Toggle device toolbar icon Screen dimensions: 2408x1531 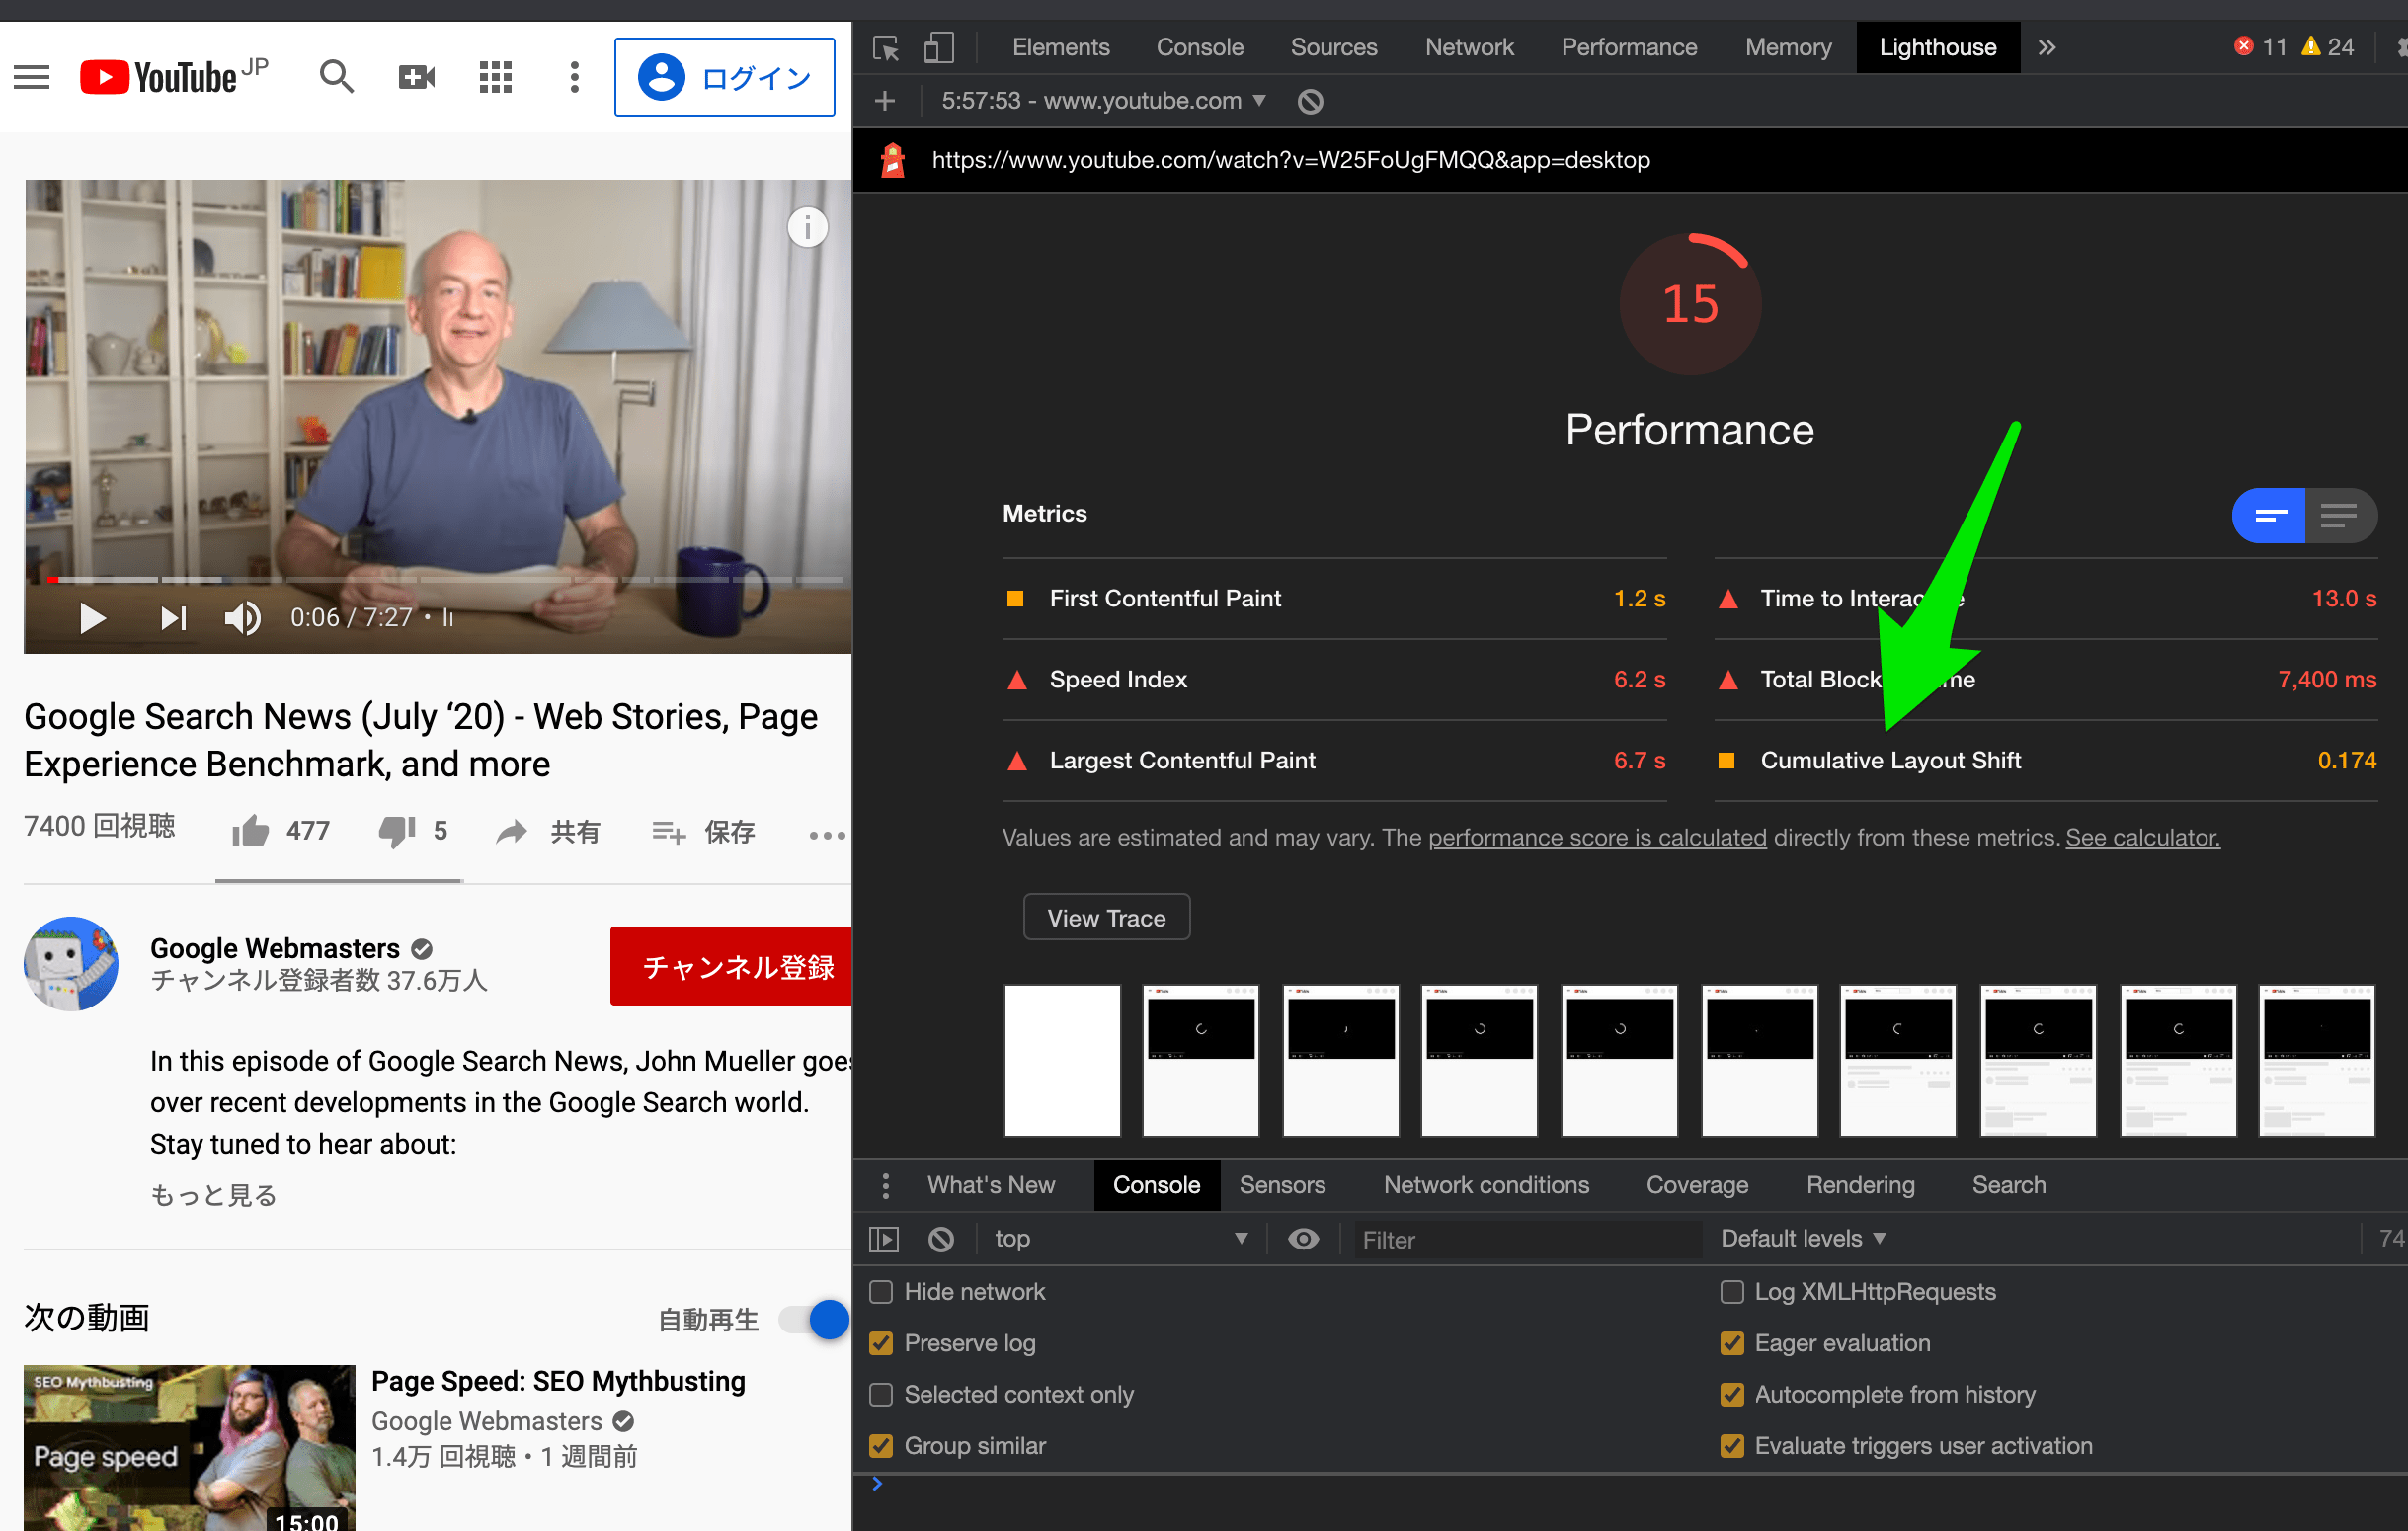click(x=938, y=47)
